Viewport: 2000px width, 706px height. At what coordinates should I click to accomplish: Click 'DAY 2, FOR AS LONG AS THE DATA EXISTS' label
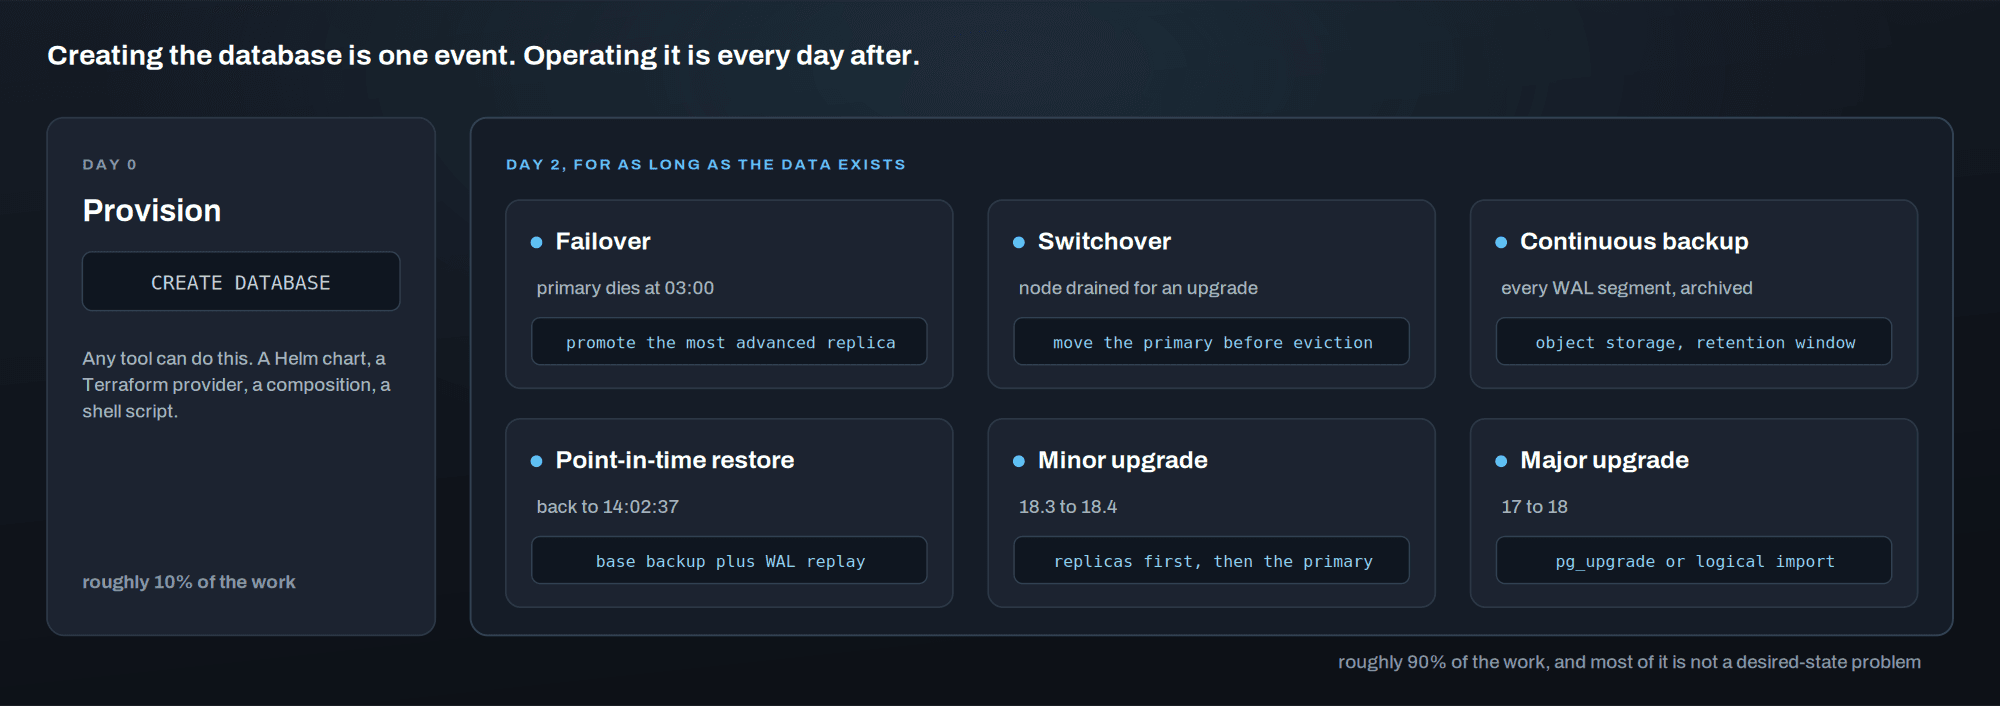[706, 165]
